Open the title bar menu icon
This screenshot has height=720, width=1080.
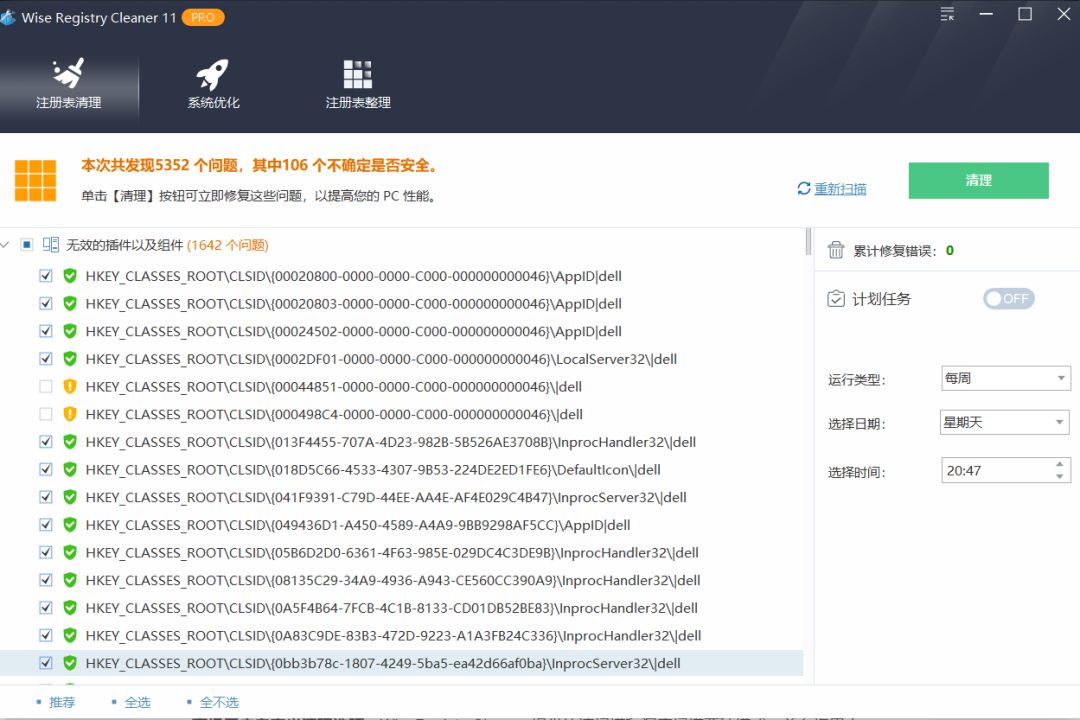(947, 14)
